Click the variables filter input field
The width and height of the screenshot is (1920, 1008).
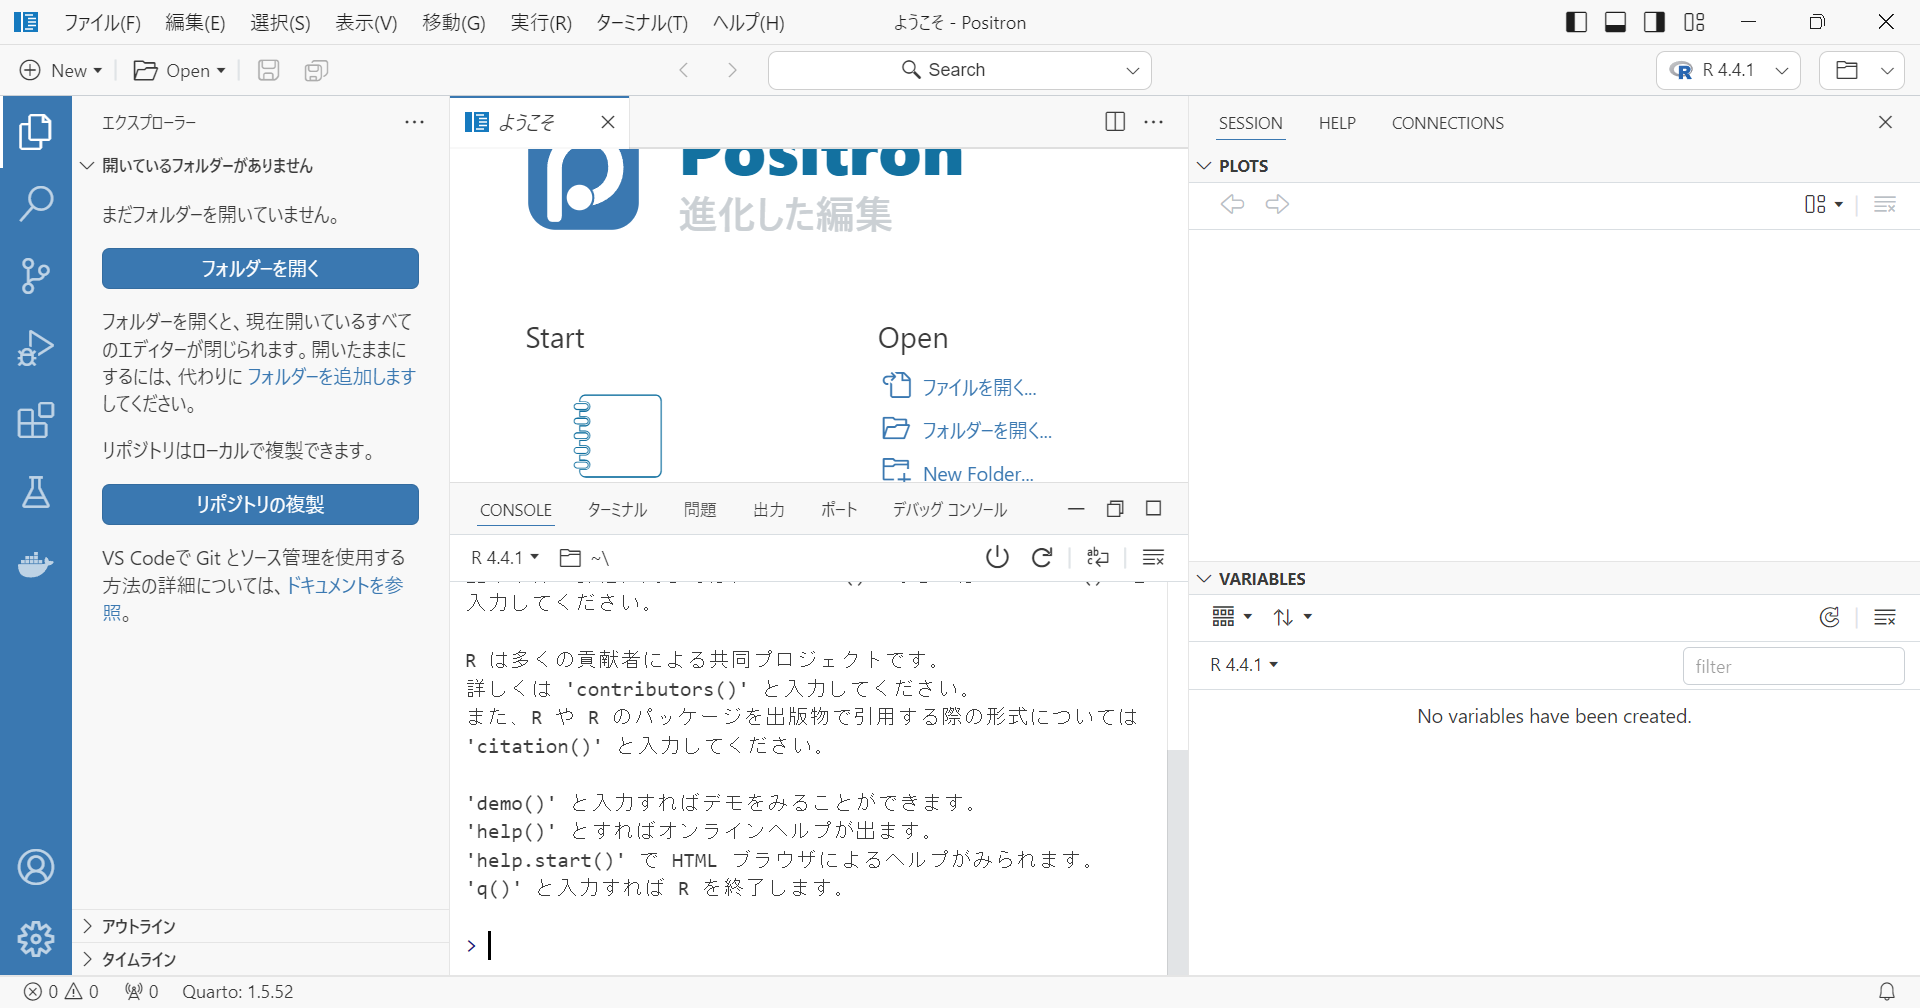[x=1793, y=666]
